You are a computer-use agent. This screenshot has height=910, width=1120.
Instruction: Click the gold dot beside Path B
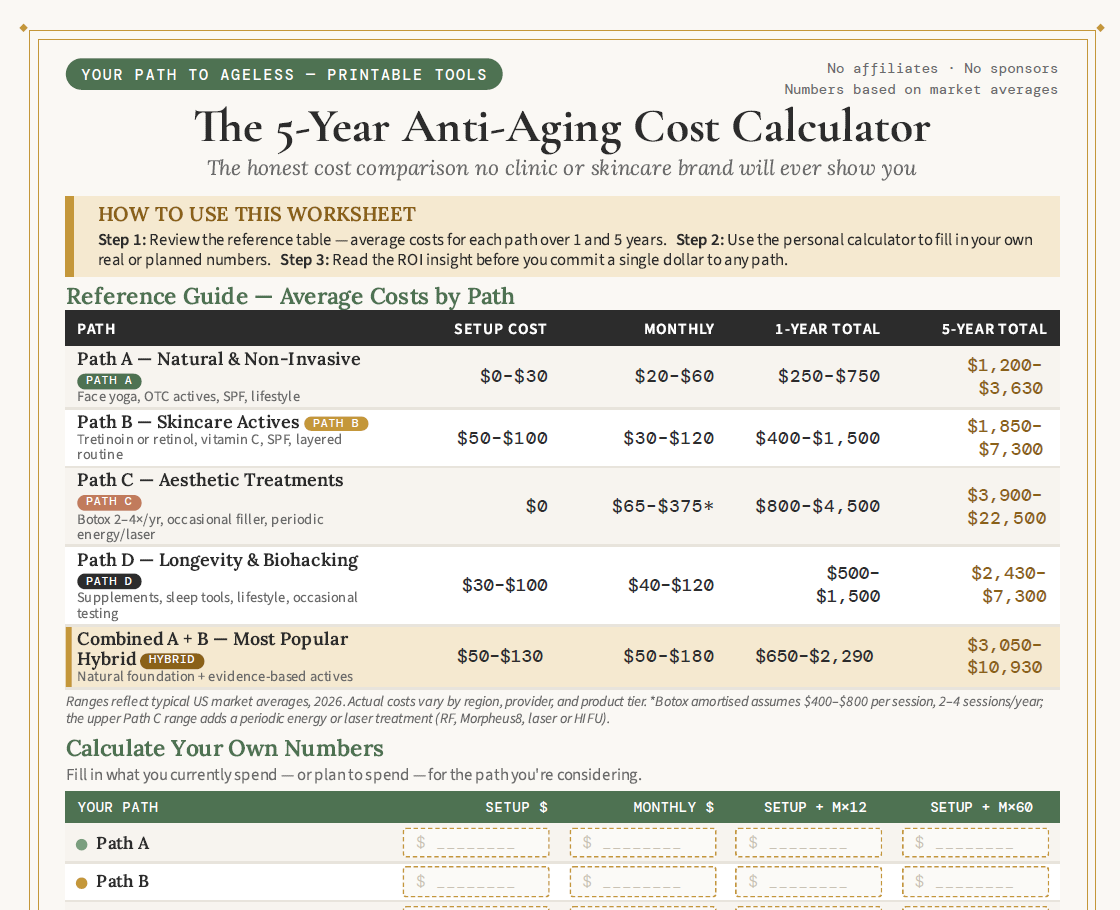(81, 883)
